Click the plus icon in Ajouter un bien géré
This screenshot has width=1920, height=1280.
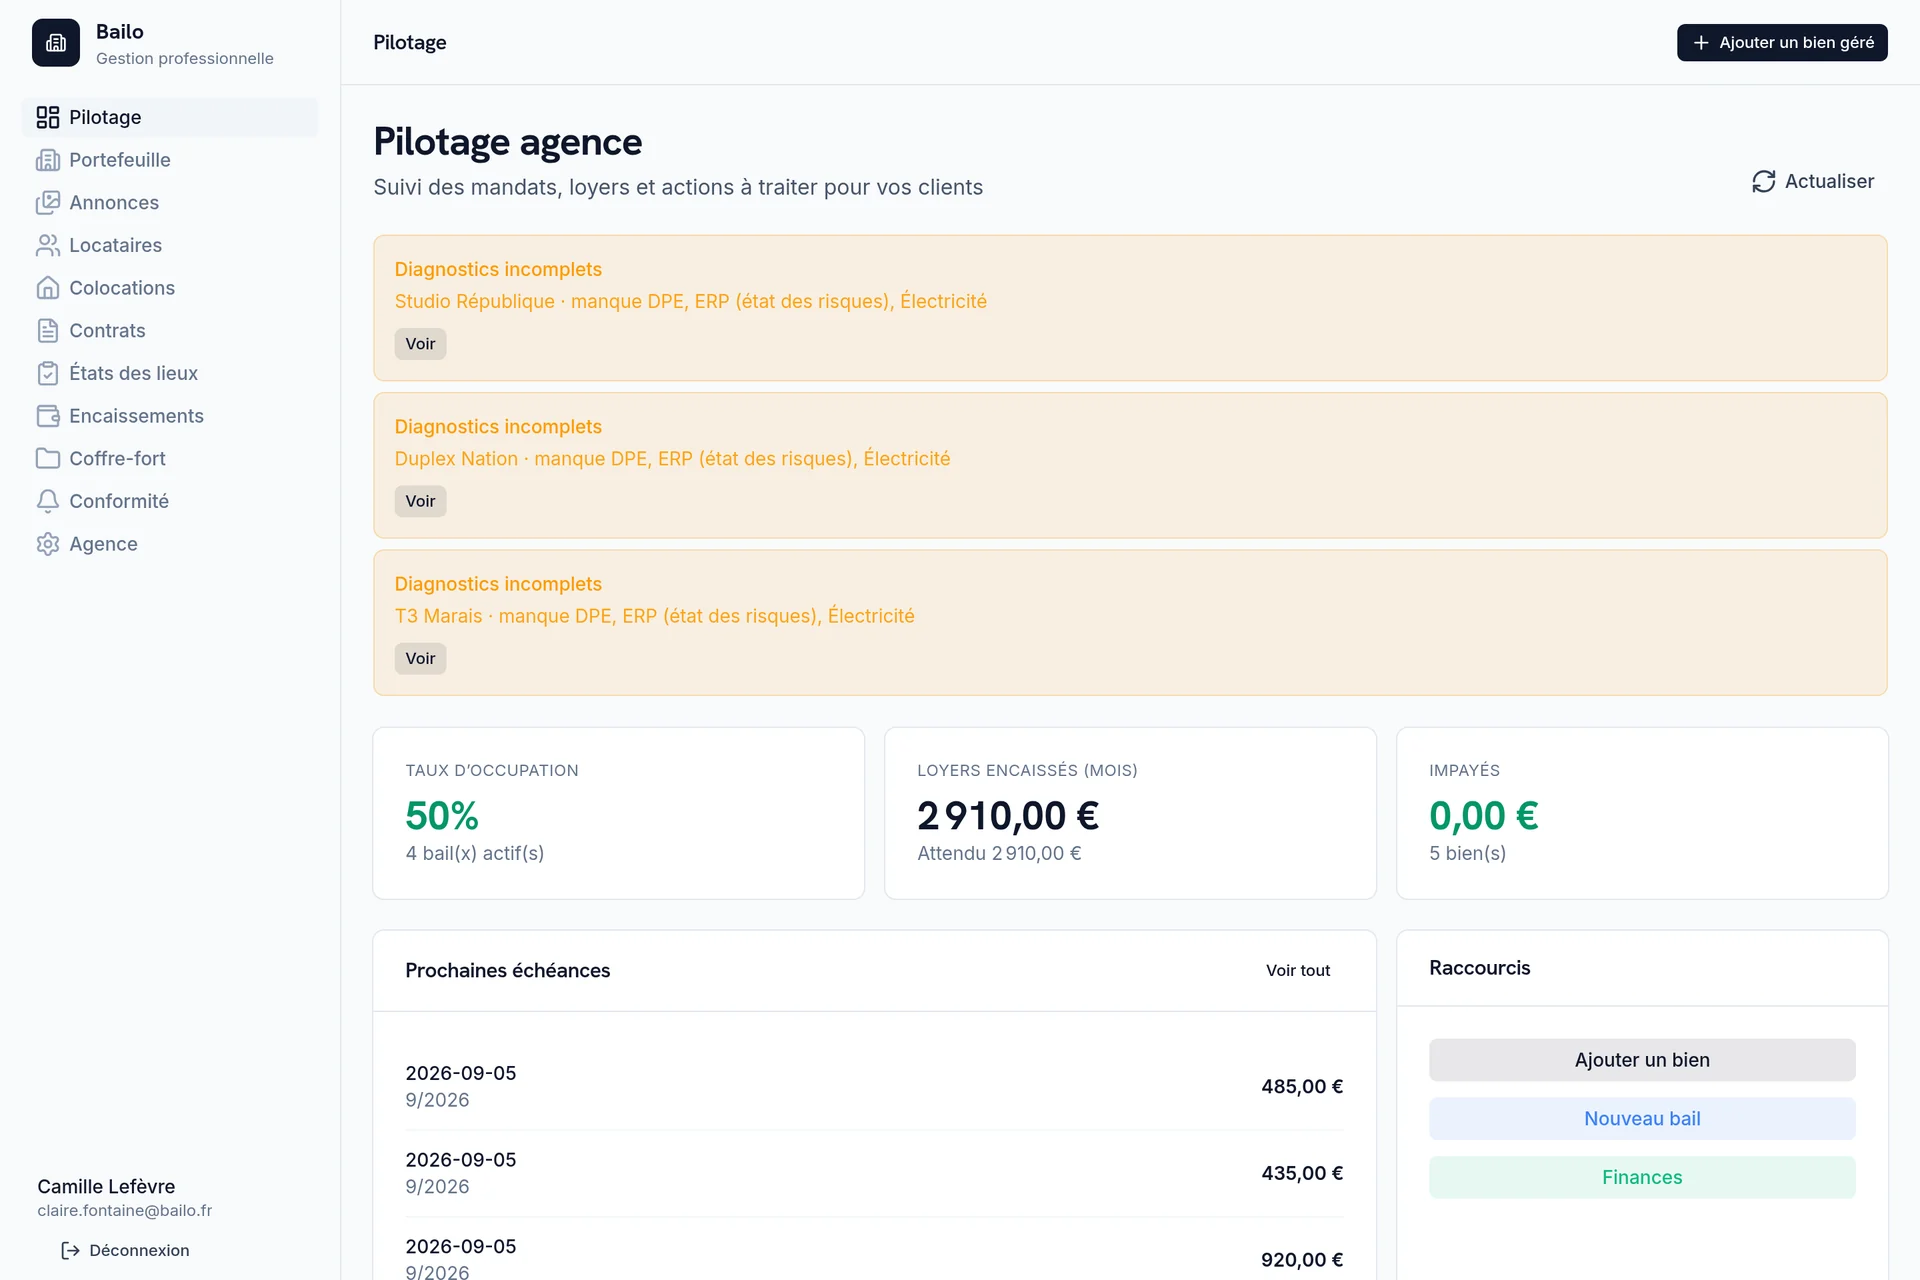[x=1701, y=42]
